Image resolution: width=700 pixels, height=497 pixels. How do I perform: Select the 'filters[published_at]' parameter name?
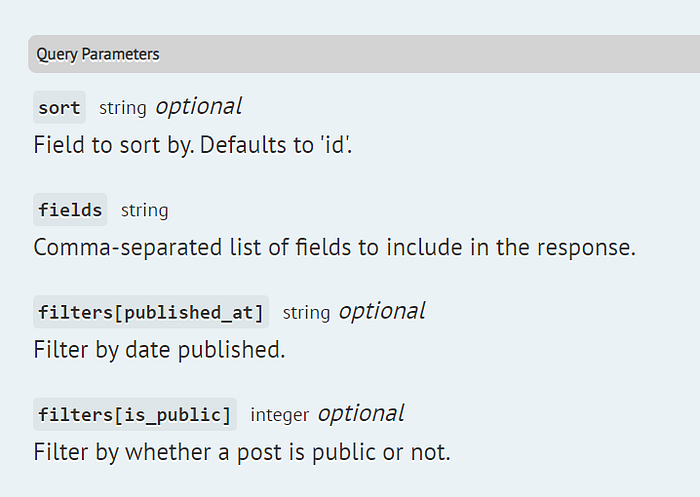point(151,312)
